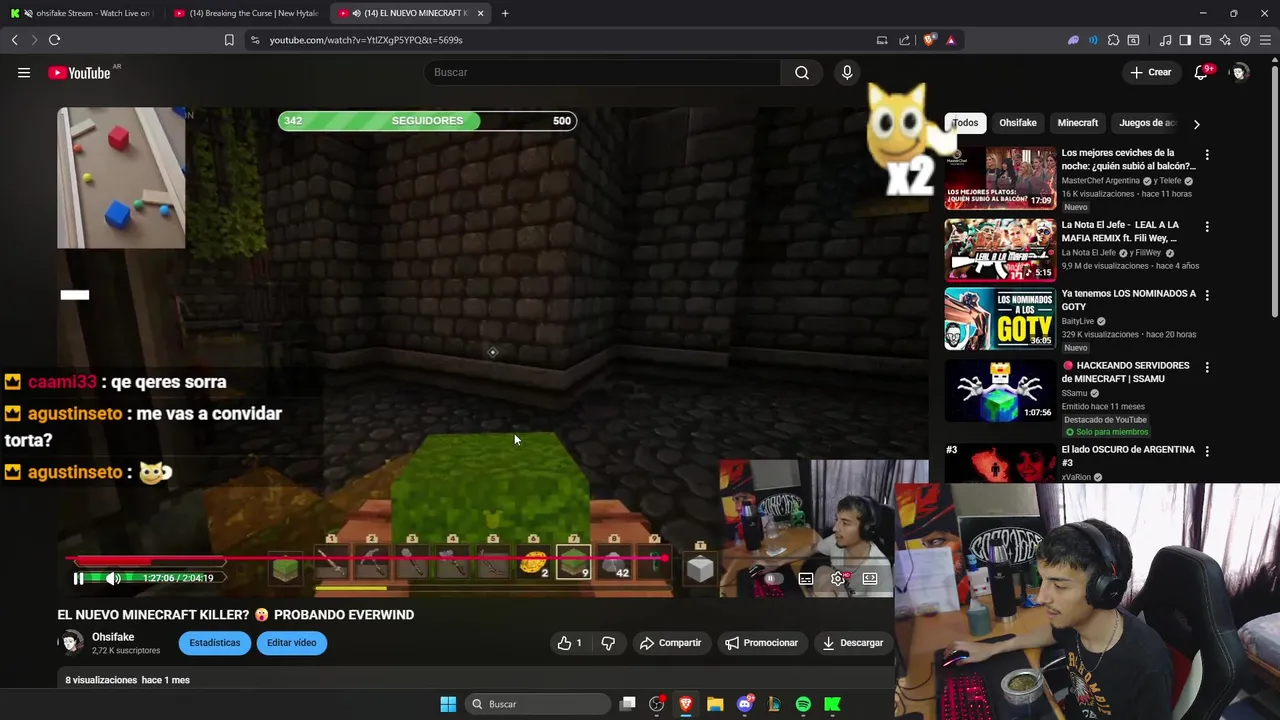
Task: Show more filter chips with right arrow
Action: 1196,124
